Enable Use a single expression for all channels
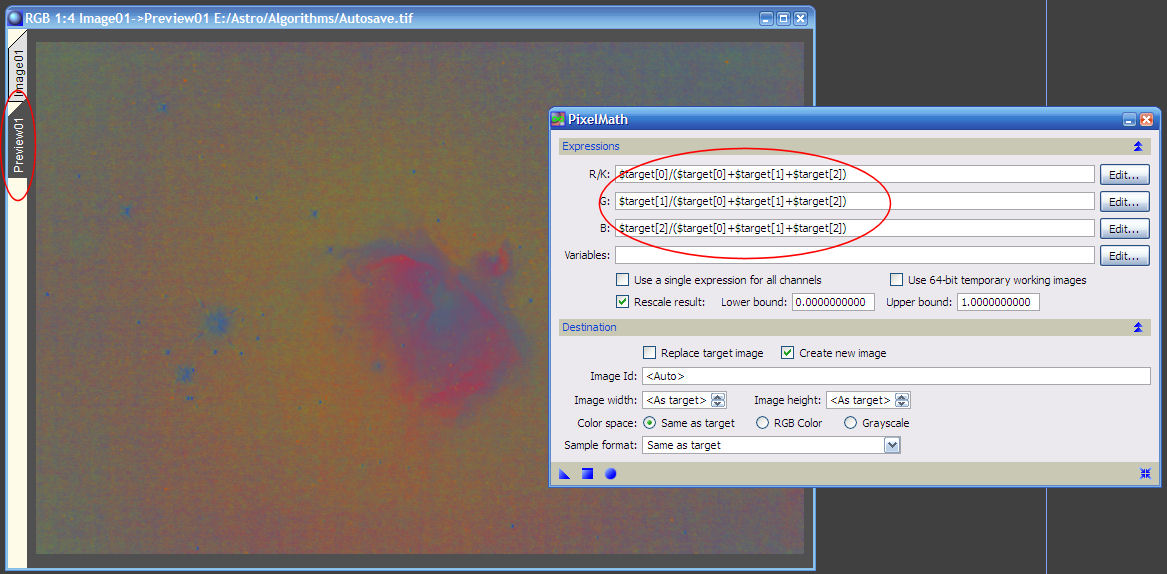The height and width of the screenshot is (574, 1167). tap(622, 280)
